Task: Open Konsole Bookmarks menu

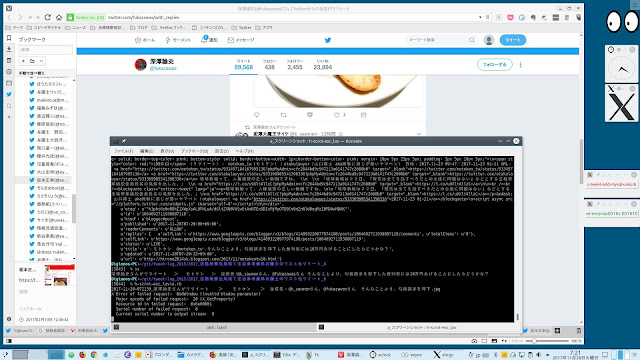Action: (195, 151)
